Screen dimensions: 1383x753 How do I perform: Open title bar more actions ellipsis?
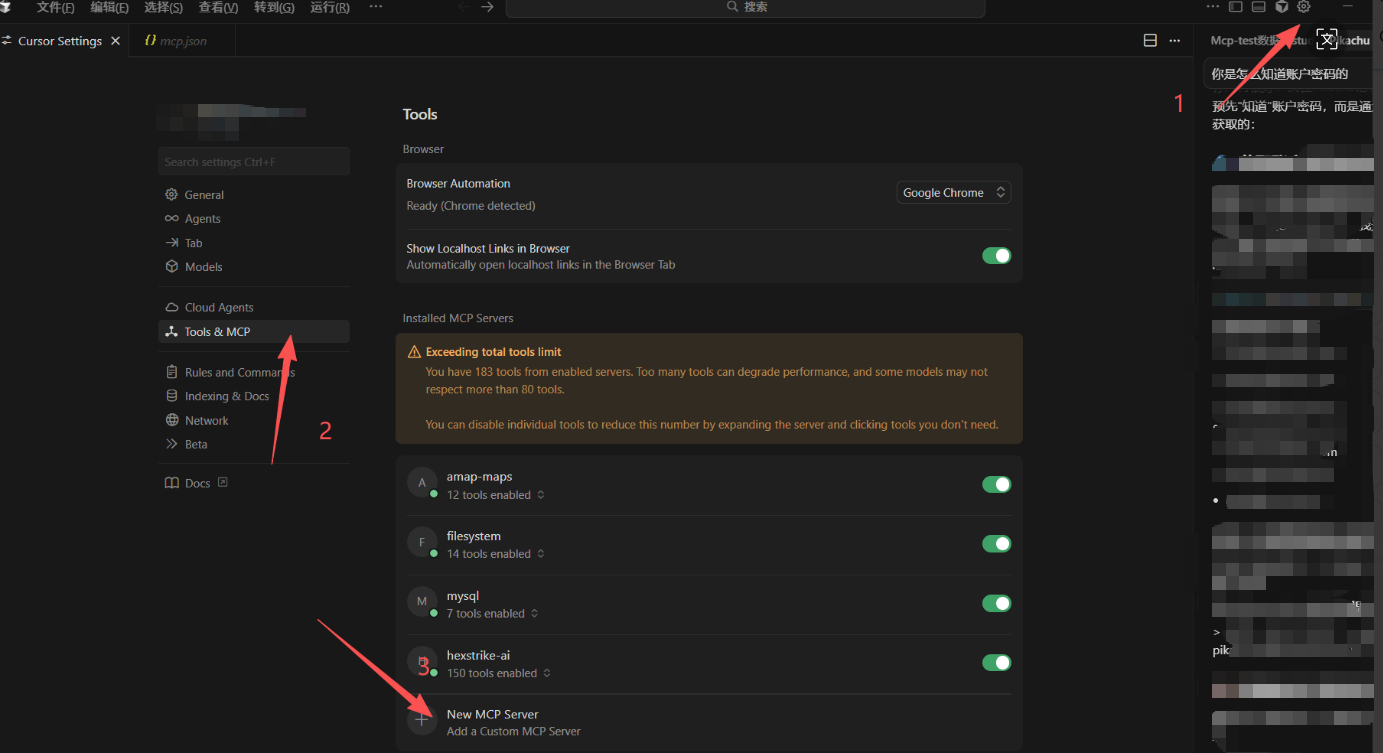click(x=1213, y=7)
